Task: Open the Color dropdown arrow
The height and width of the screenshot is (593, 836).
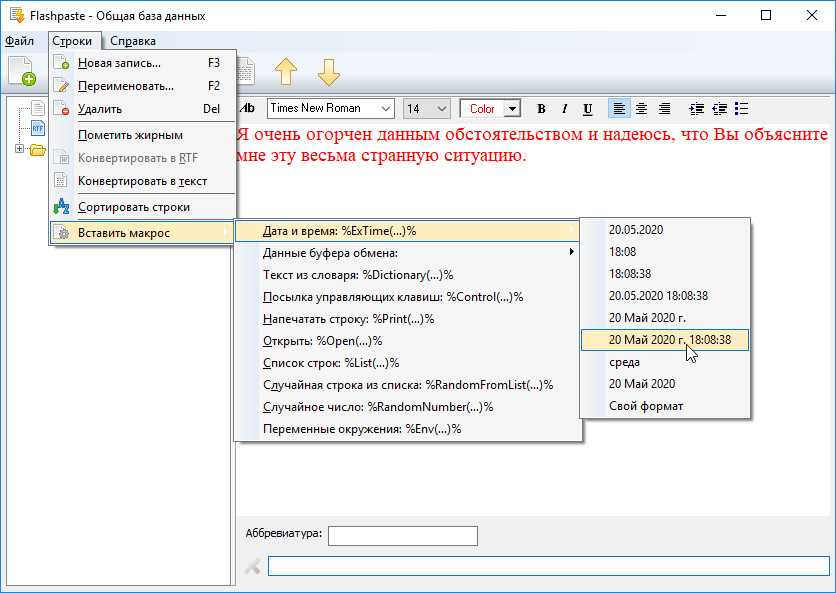Action: click(512, 109)
